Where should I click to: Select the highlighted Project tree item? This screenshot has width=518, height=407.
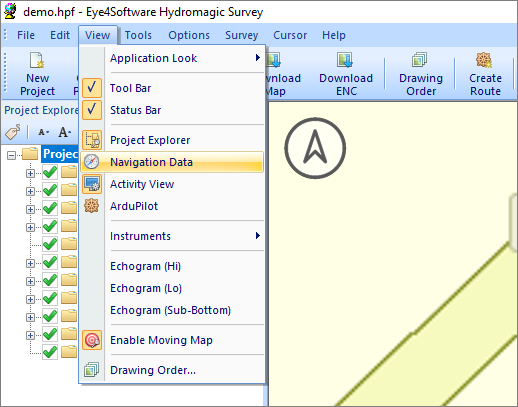click(60, 154)
